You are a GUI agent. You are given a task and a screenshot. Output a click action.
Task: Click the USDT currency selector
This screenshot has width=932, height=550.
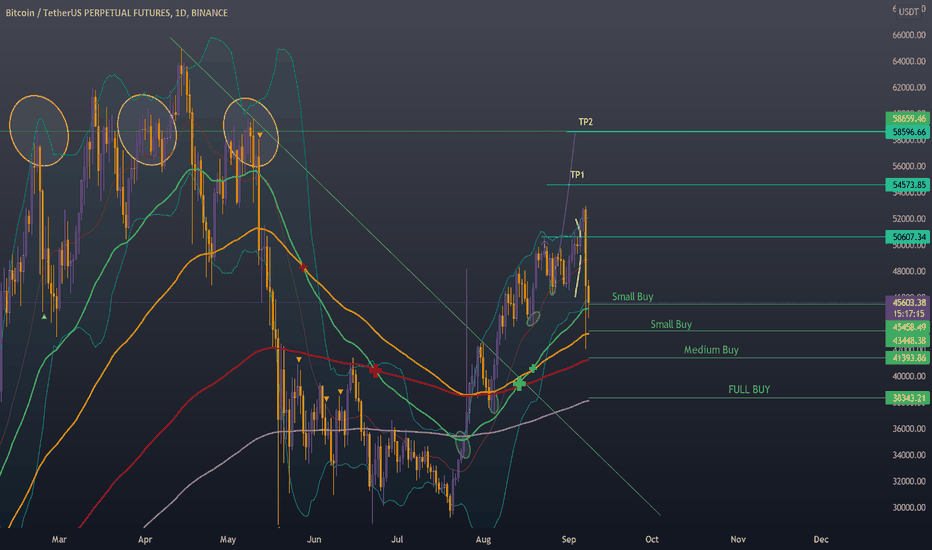pos(908,11)
